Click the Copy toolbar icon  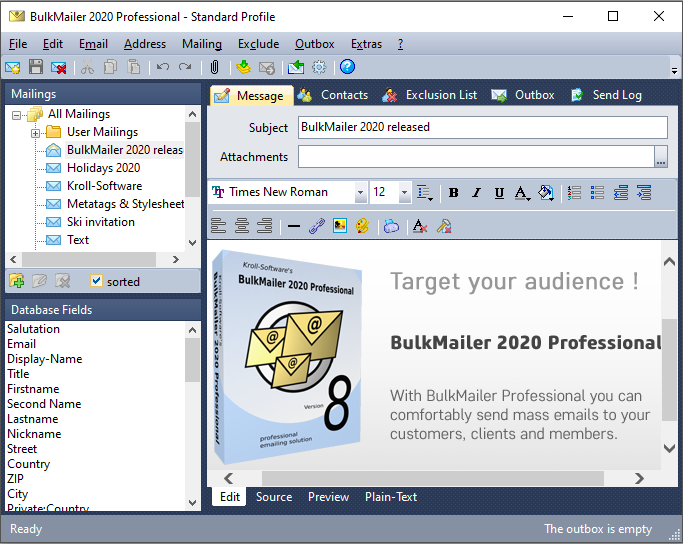(110, 67)
